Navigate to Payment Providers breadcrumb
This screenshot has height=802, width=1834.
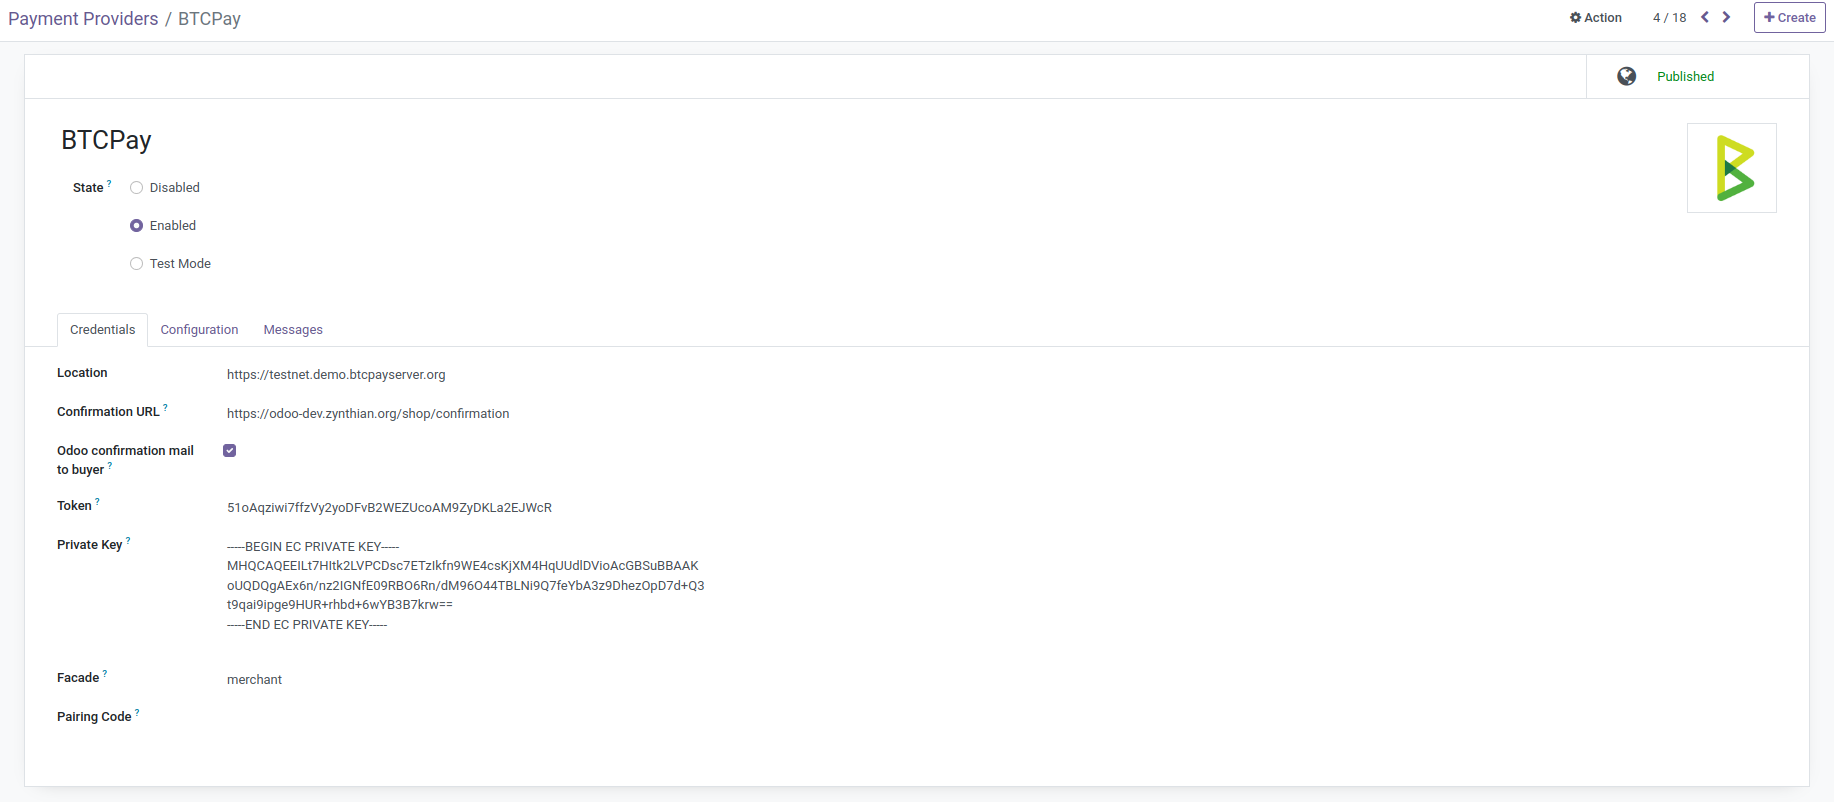click(83, 19)
